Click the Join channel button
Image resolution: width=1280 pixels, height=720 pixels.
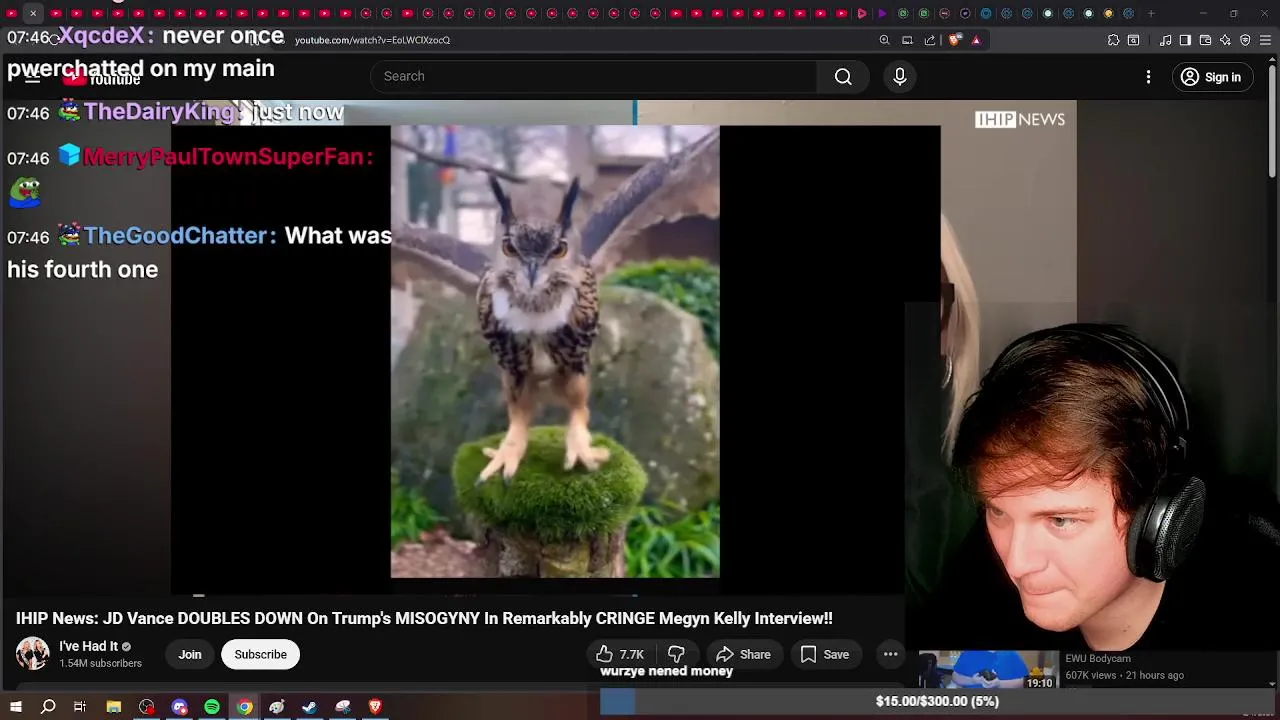(190, 655)
